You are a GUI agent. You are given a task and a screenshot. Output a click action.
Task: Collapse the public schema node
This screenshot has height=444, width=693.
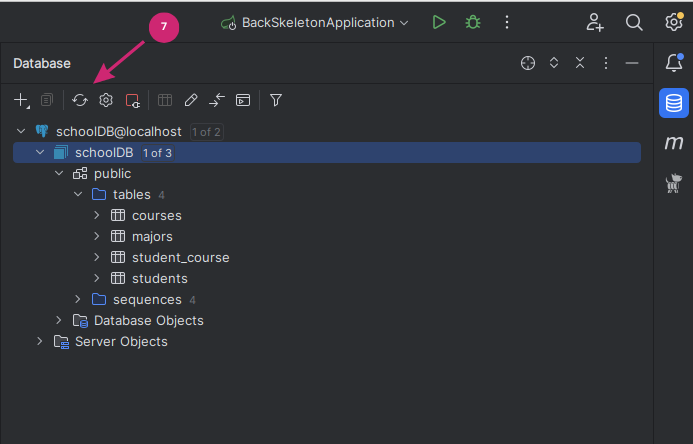click(x=59, y=173)
